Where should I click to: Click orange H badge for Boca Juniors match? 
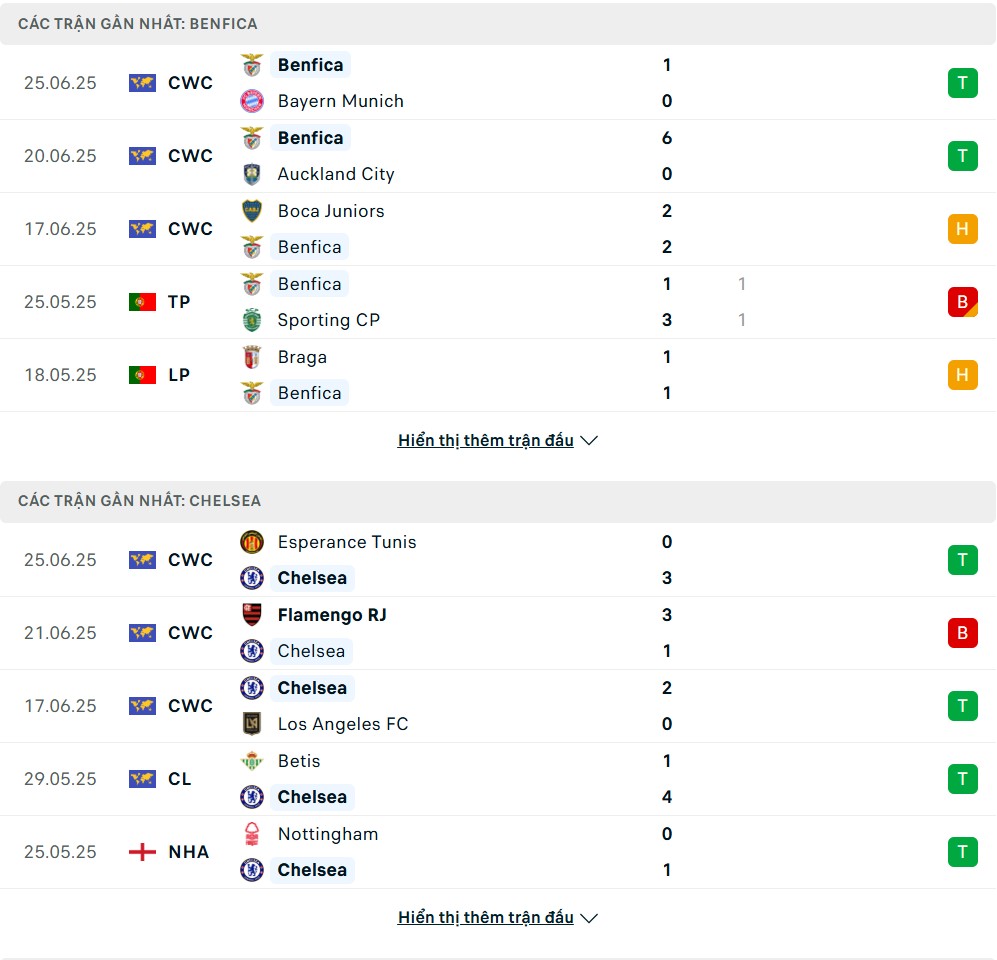[x=962, y=229]
